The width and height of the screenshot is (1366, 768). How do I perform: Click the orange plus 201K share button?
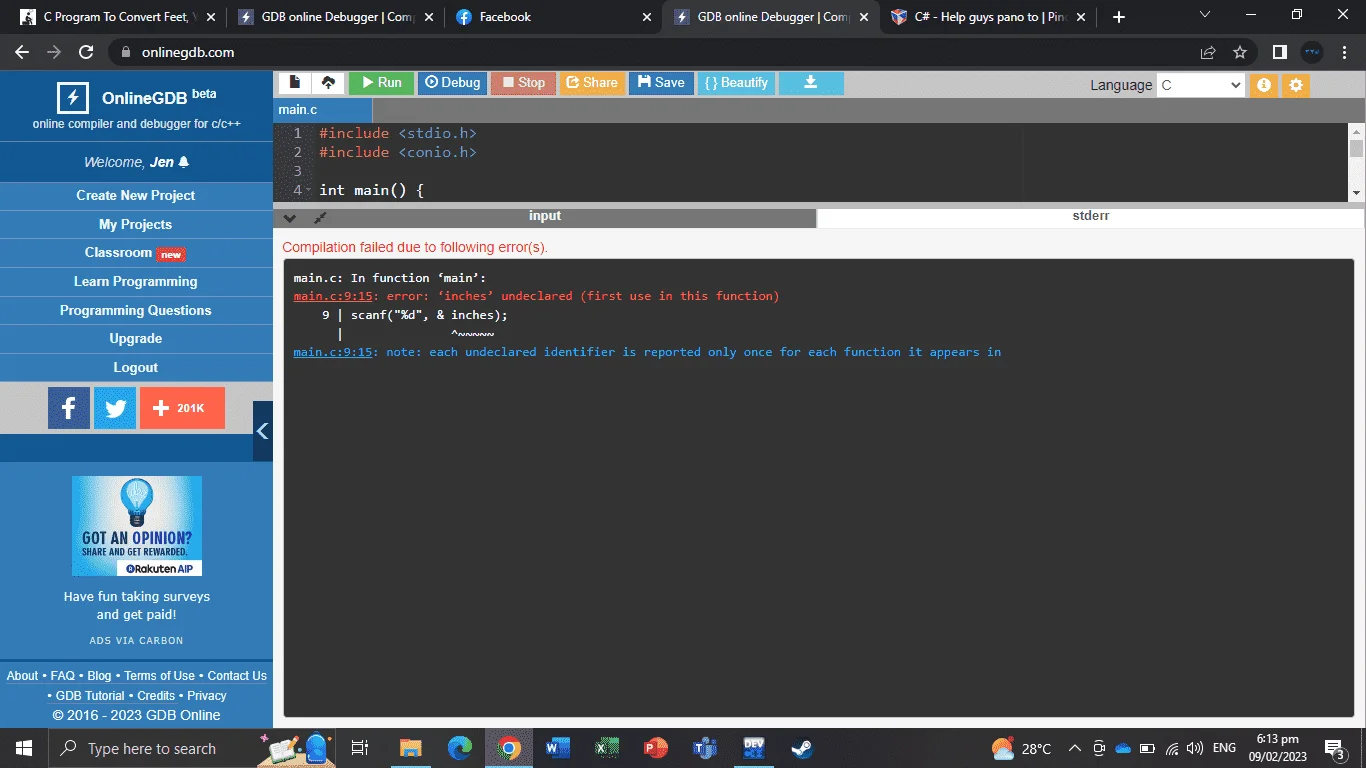point(182,408)
